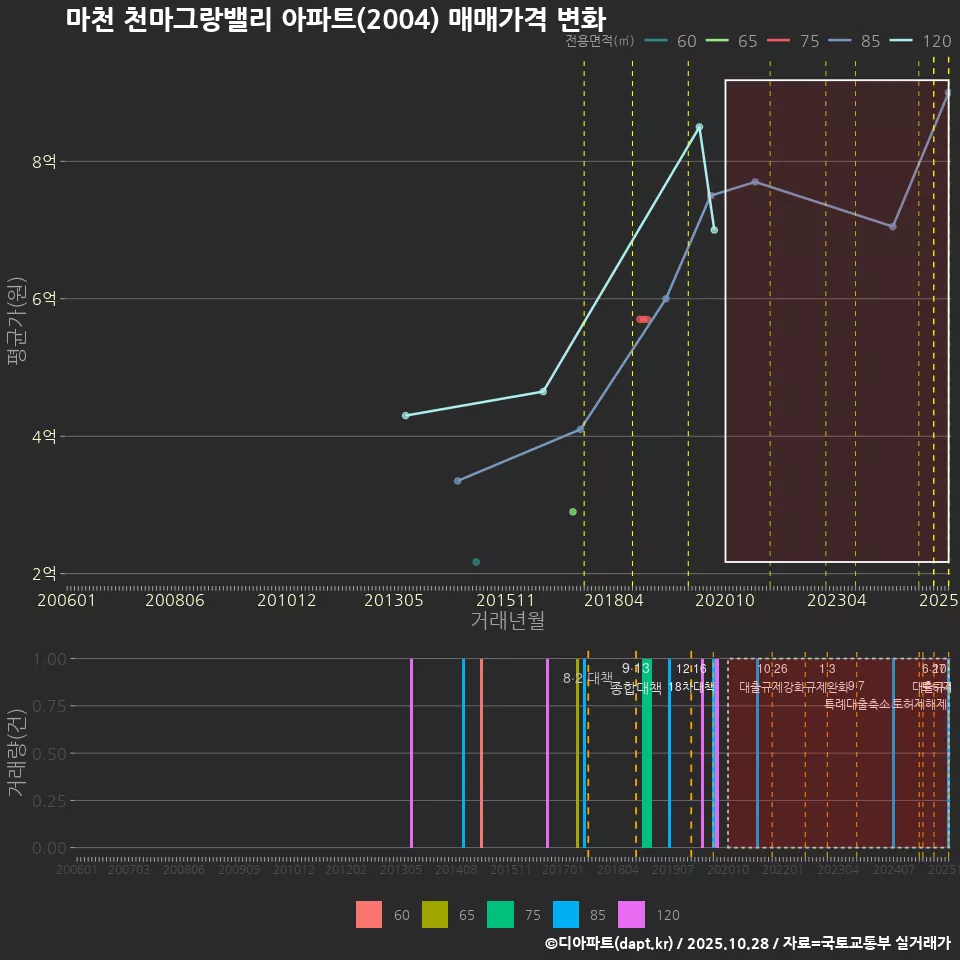The height and width of the screenshot is (960, 960).
Task: Click the 60㎡ line legend entry at top
Action: (x=672, y=41)
